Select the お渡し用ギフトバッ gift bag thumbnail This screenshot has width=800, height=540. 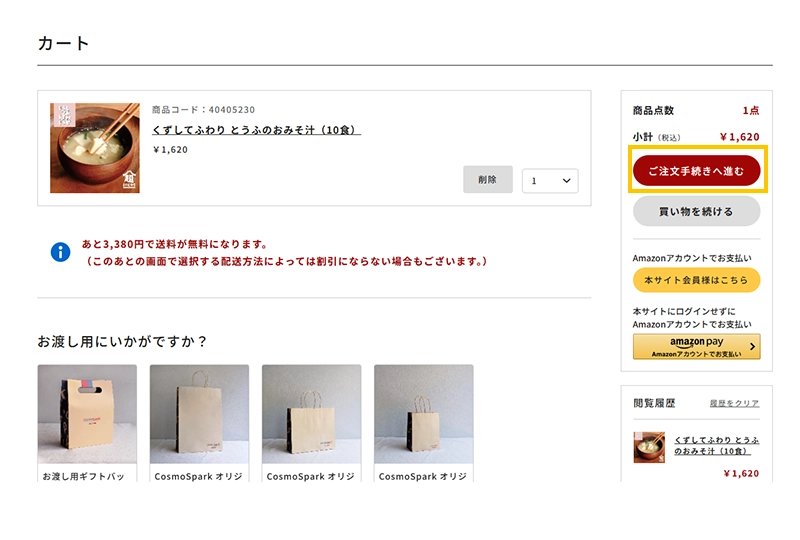87,414
